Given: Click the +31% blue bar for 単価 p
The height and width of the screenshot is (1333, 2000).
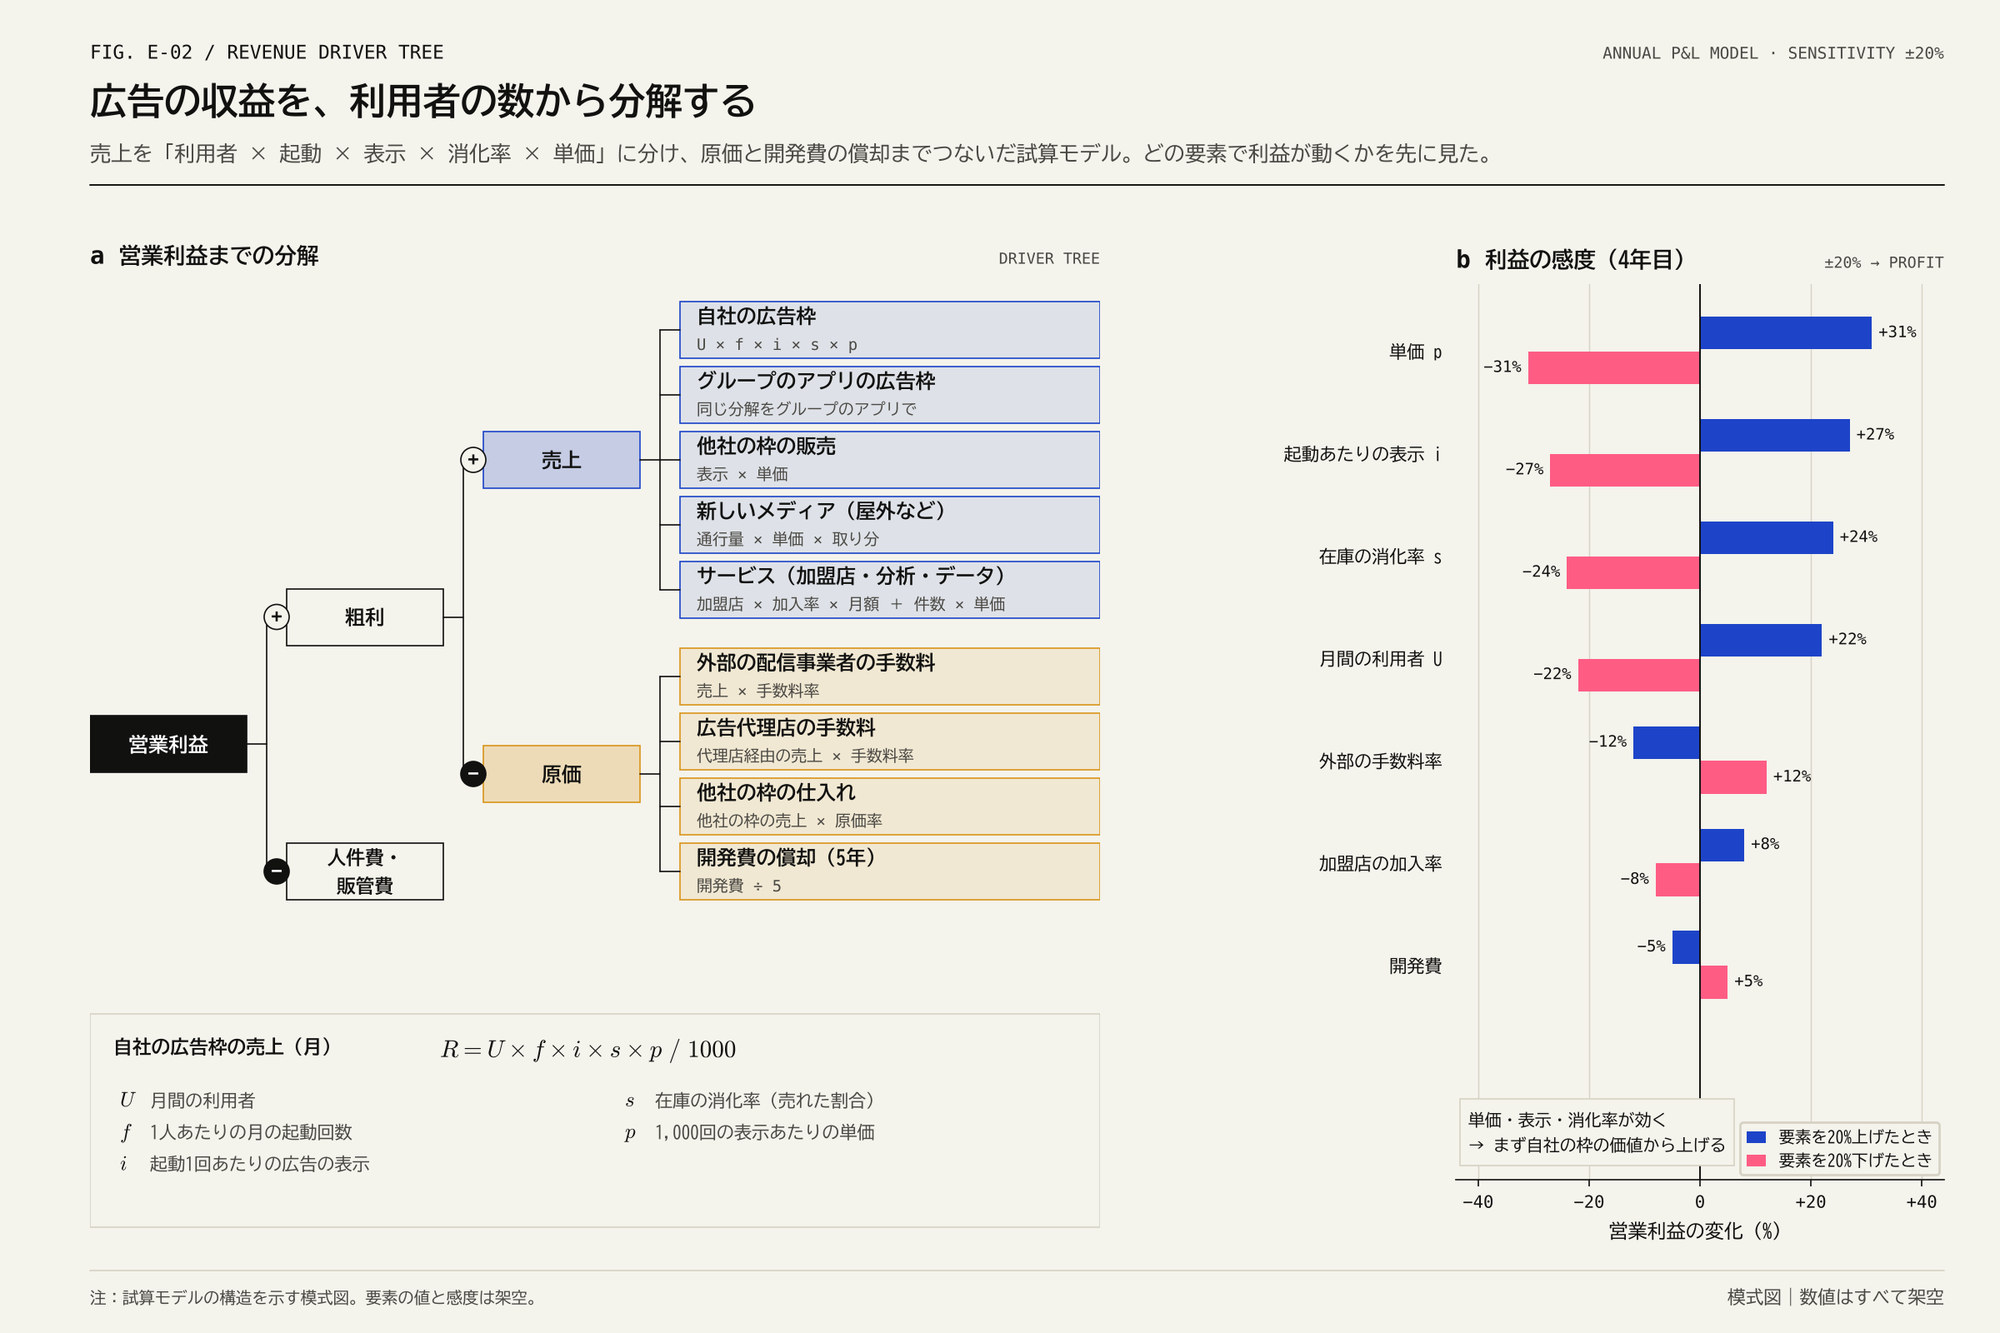Looking at the screenshot, I should (1785, 333).
